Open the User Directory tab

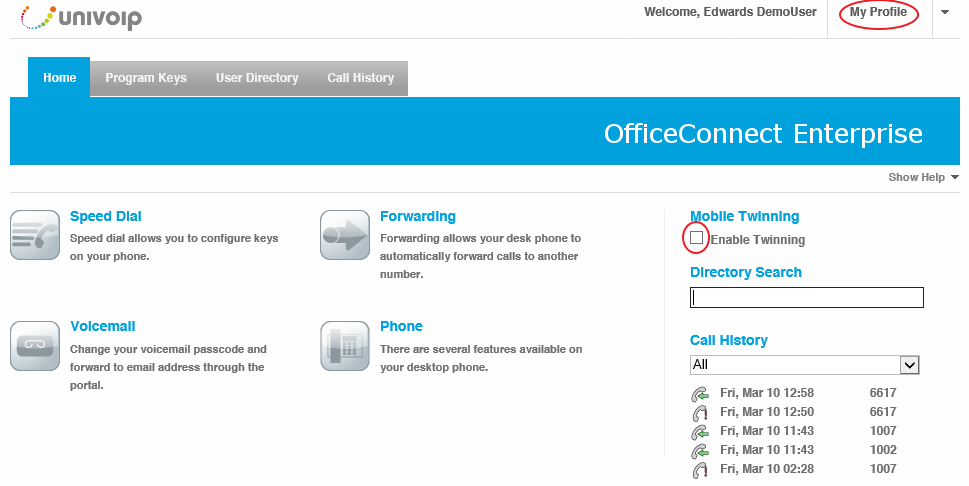pyautogui.click(x=257, y=78)
